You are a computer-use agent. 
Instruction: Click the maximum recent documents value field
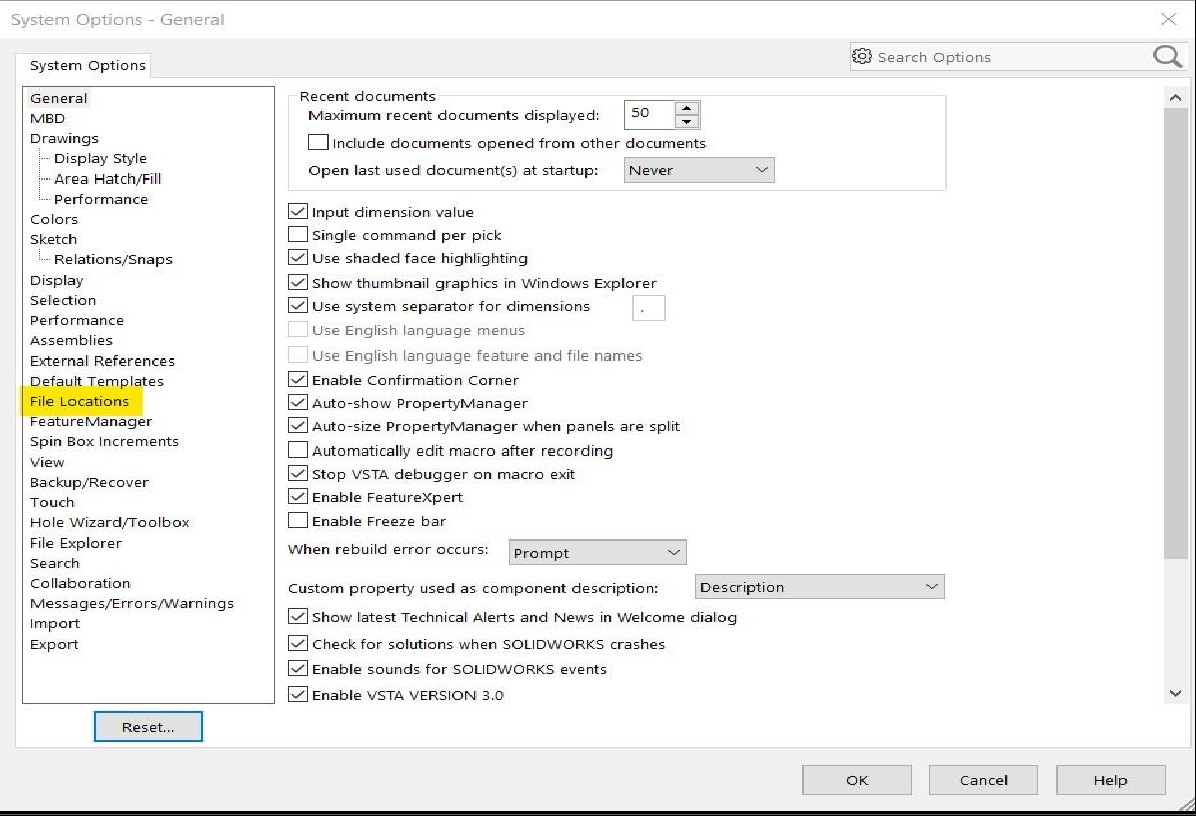(649, 114)
